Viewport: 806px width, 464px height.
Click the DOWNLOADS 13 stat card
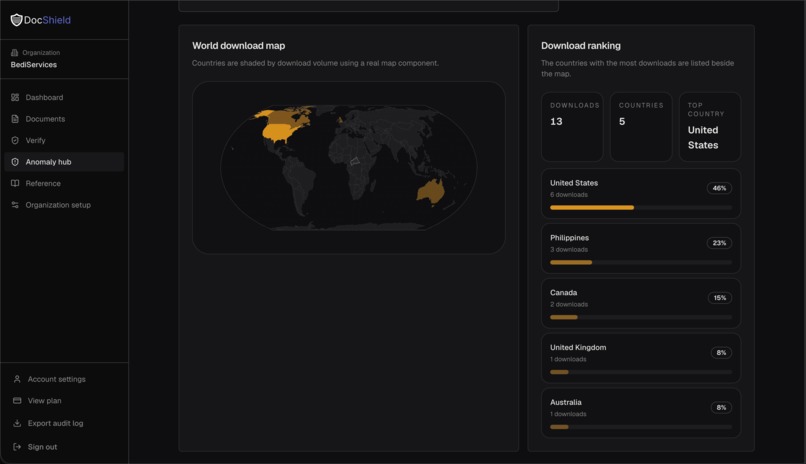pos(572,127)
